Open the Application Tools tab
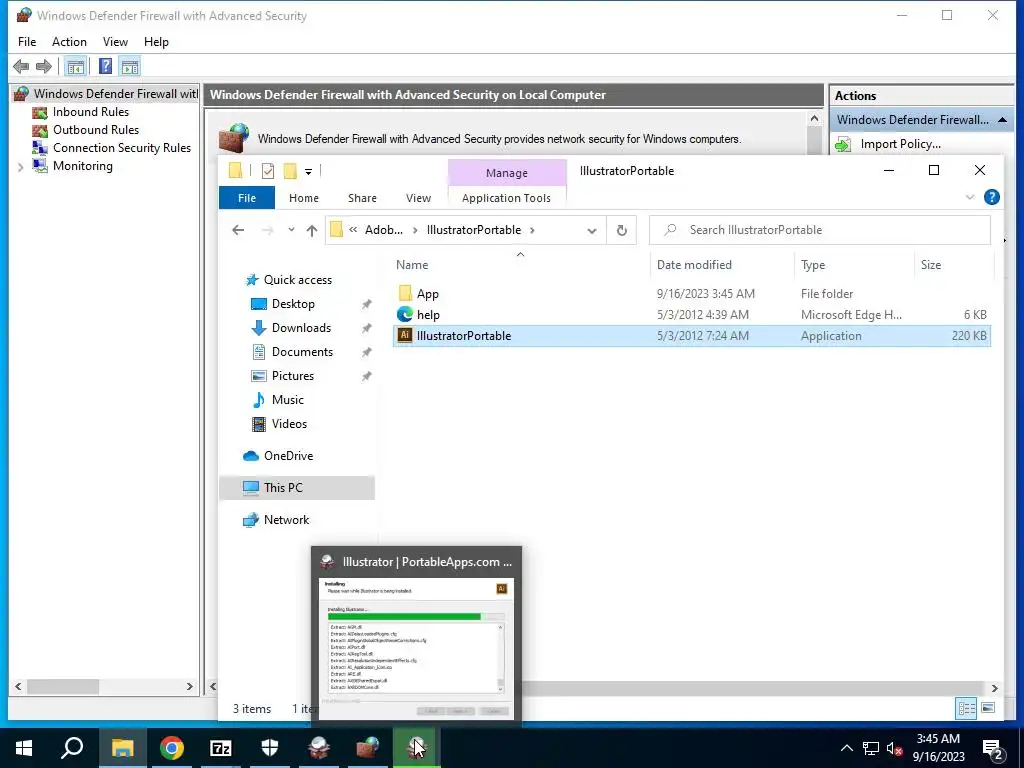1024x768 pixels. click(x=506, y=198)
